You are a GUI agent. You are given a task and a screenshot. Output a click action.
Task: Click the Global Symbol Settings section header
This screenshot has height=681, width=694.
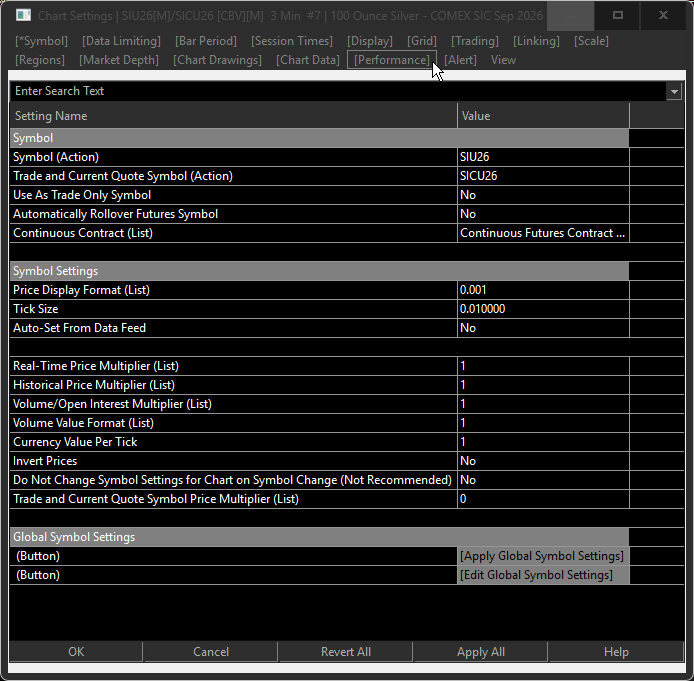tap(319, 537)
